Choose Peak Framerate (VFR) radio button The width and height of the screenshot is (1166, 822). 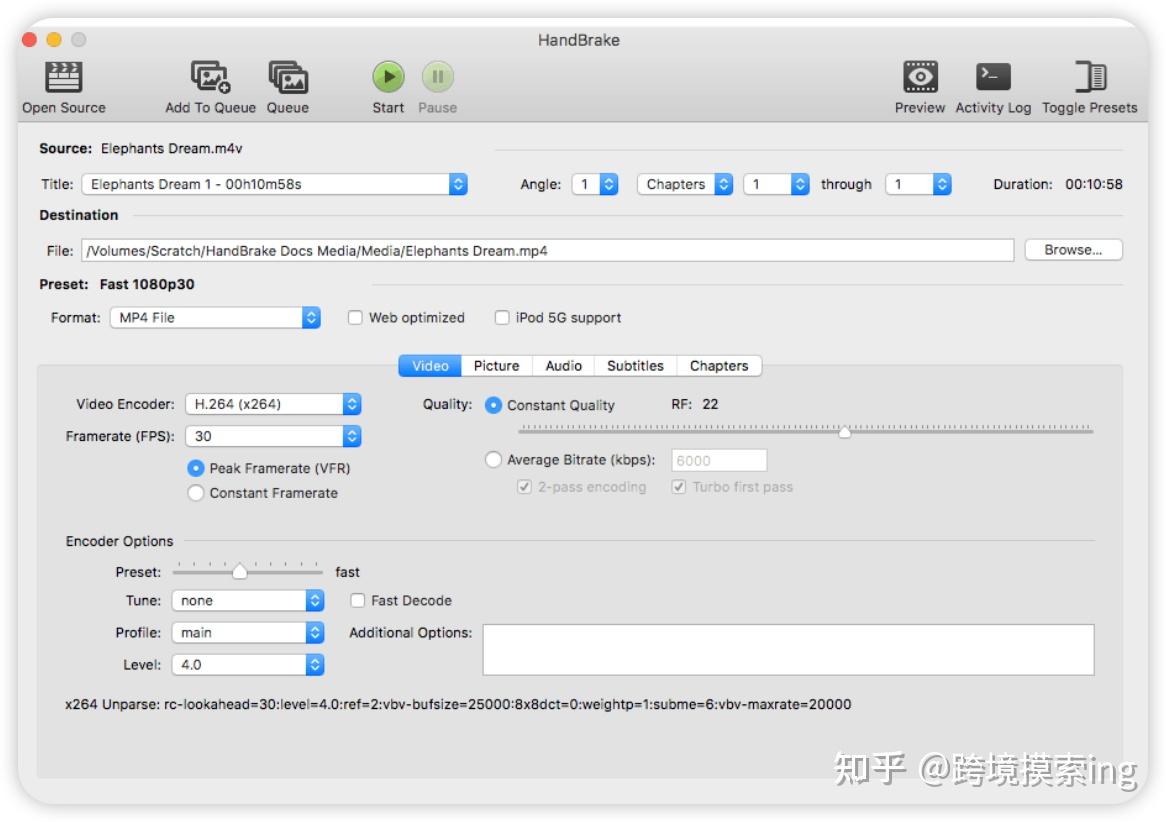coord(196,468)
